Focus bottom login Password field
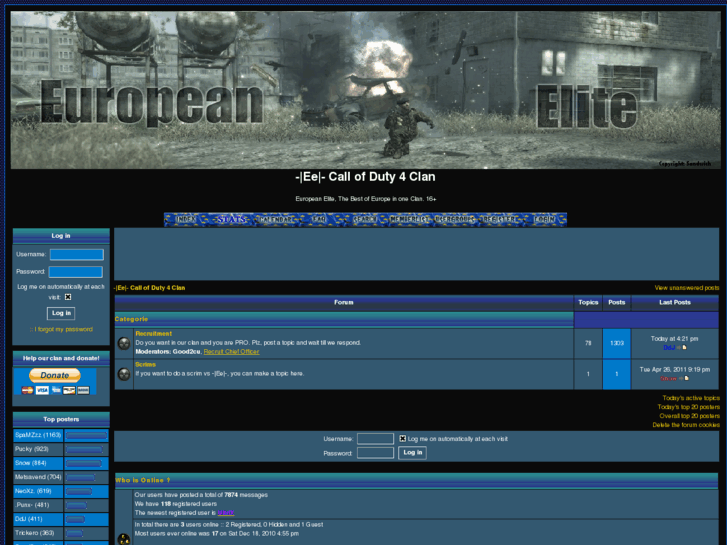The height and width of the screenshot is (545, 727). tap(375, 453)
